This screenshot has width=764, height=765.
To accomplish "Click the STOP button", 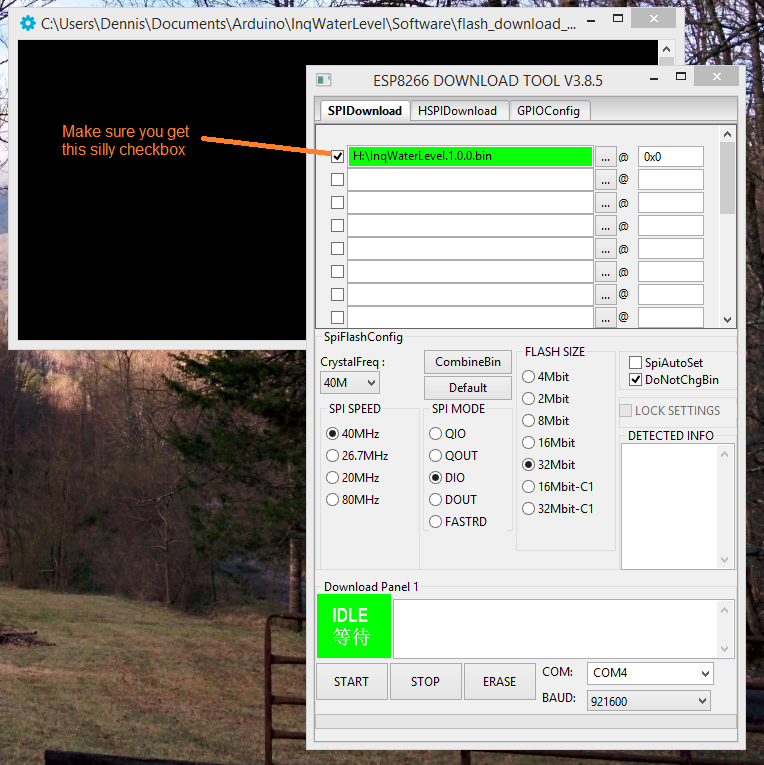I will pyautogui.click(x=425, y=682).
